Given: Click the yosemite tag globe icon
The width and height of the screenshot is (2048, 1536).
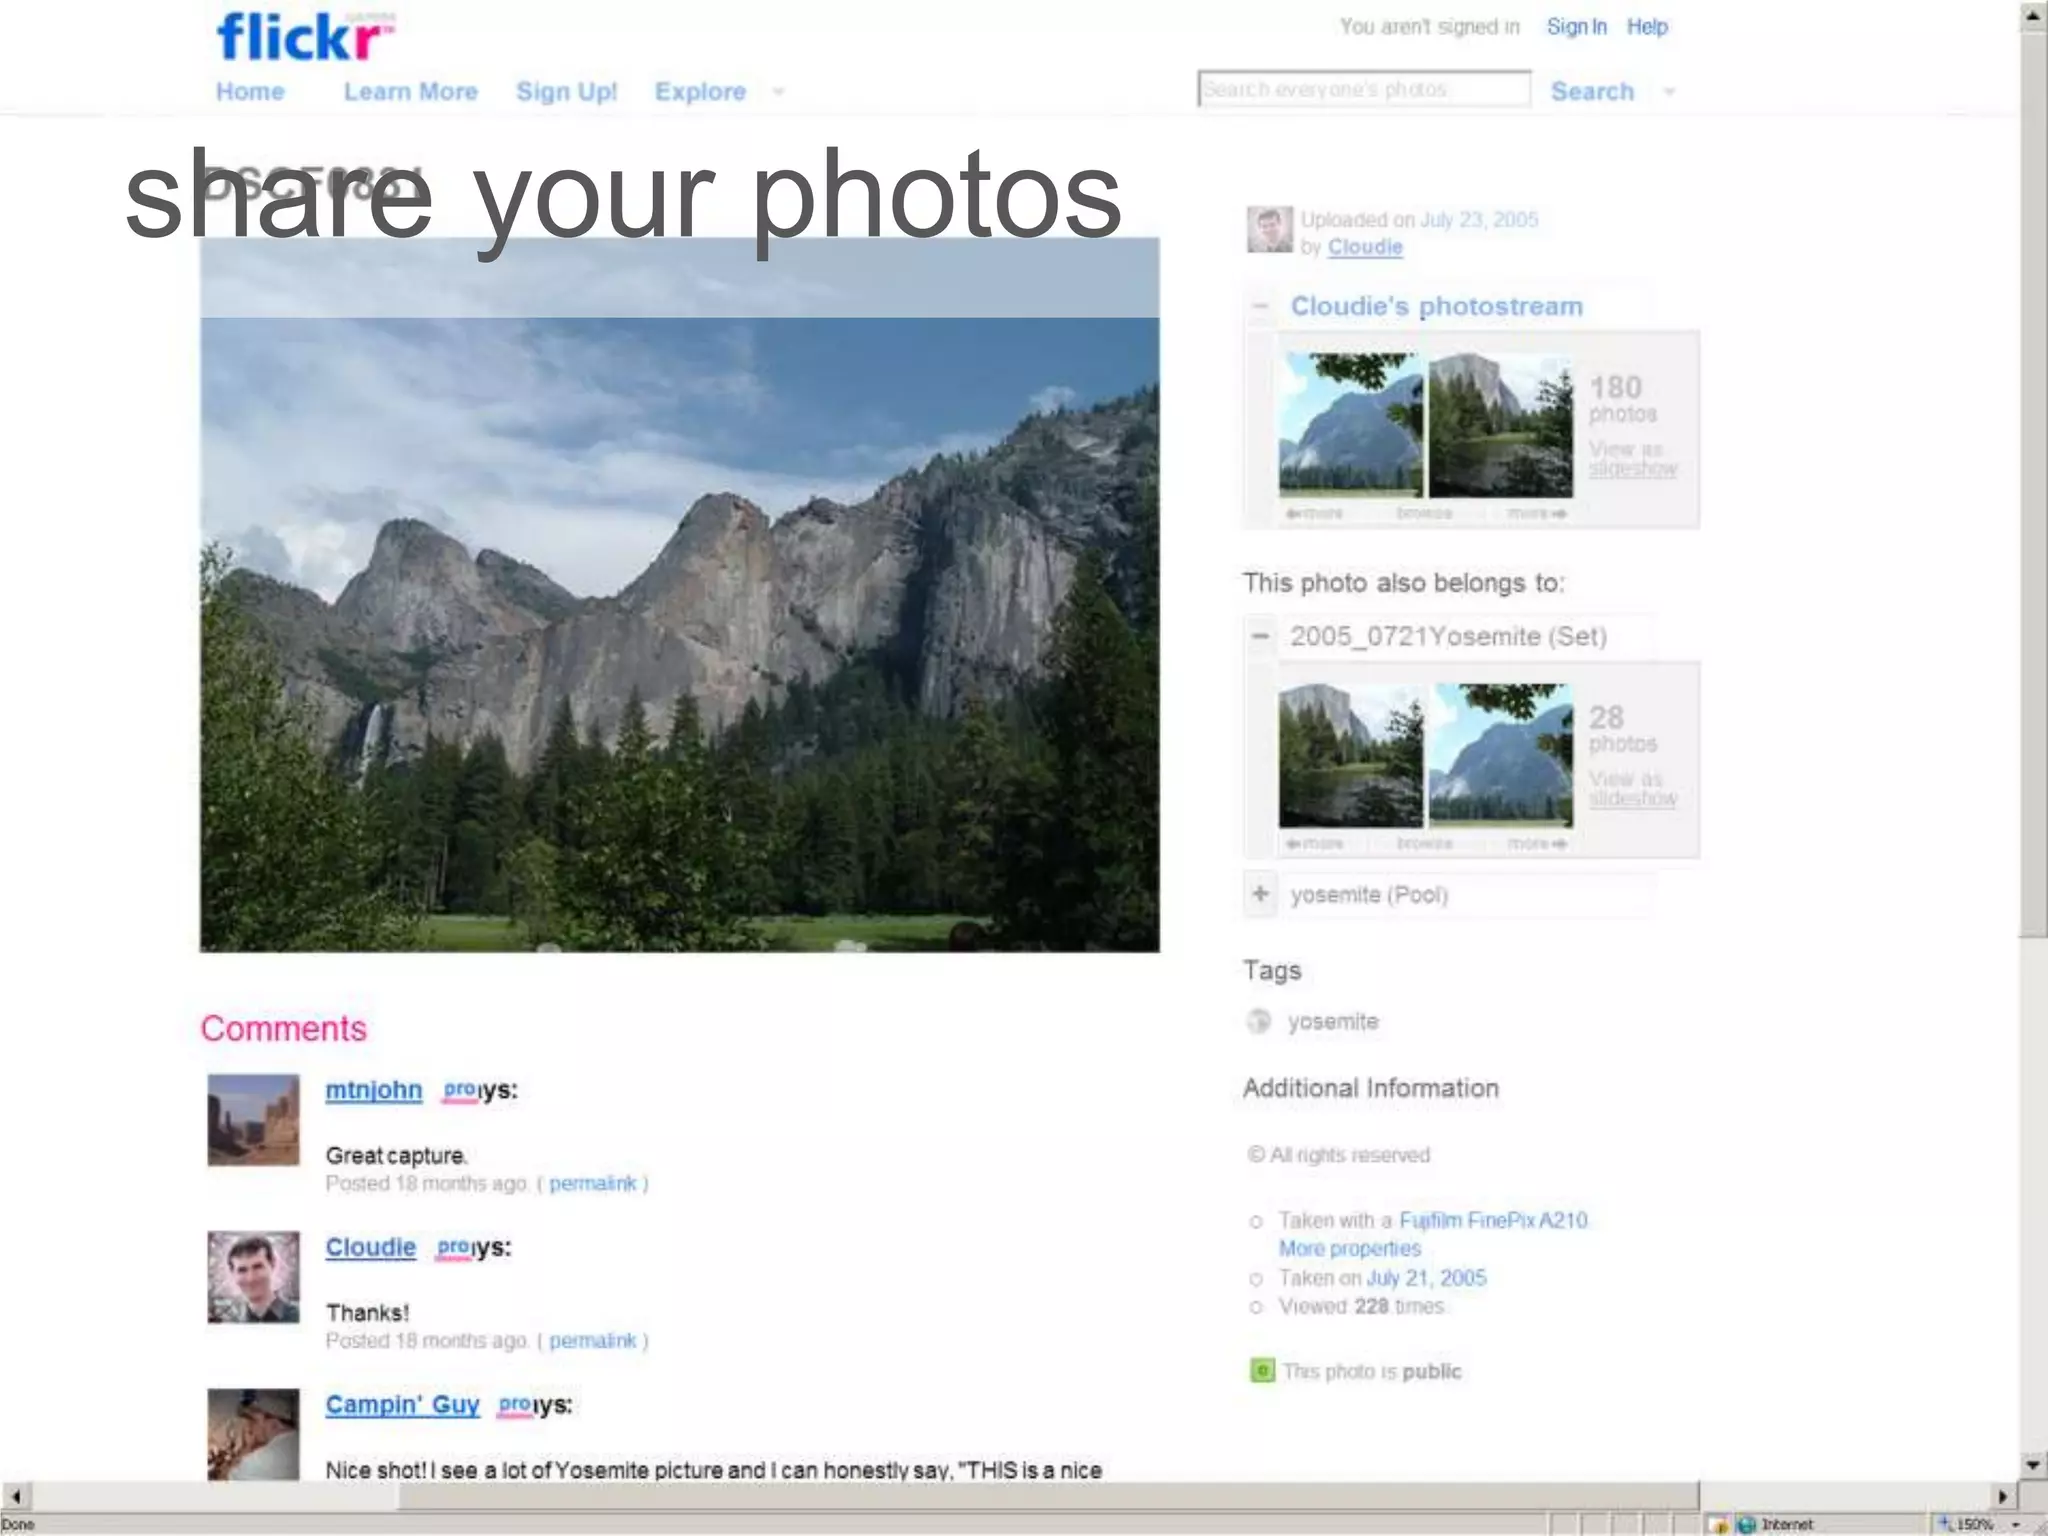Looking at the screenshot, I should click(x=1259, y=1021).
